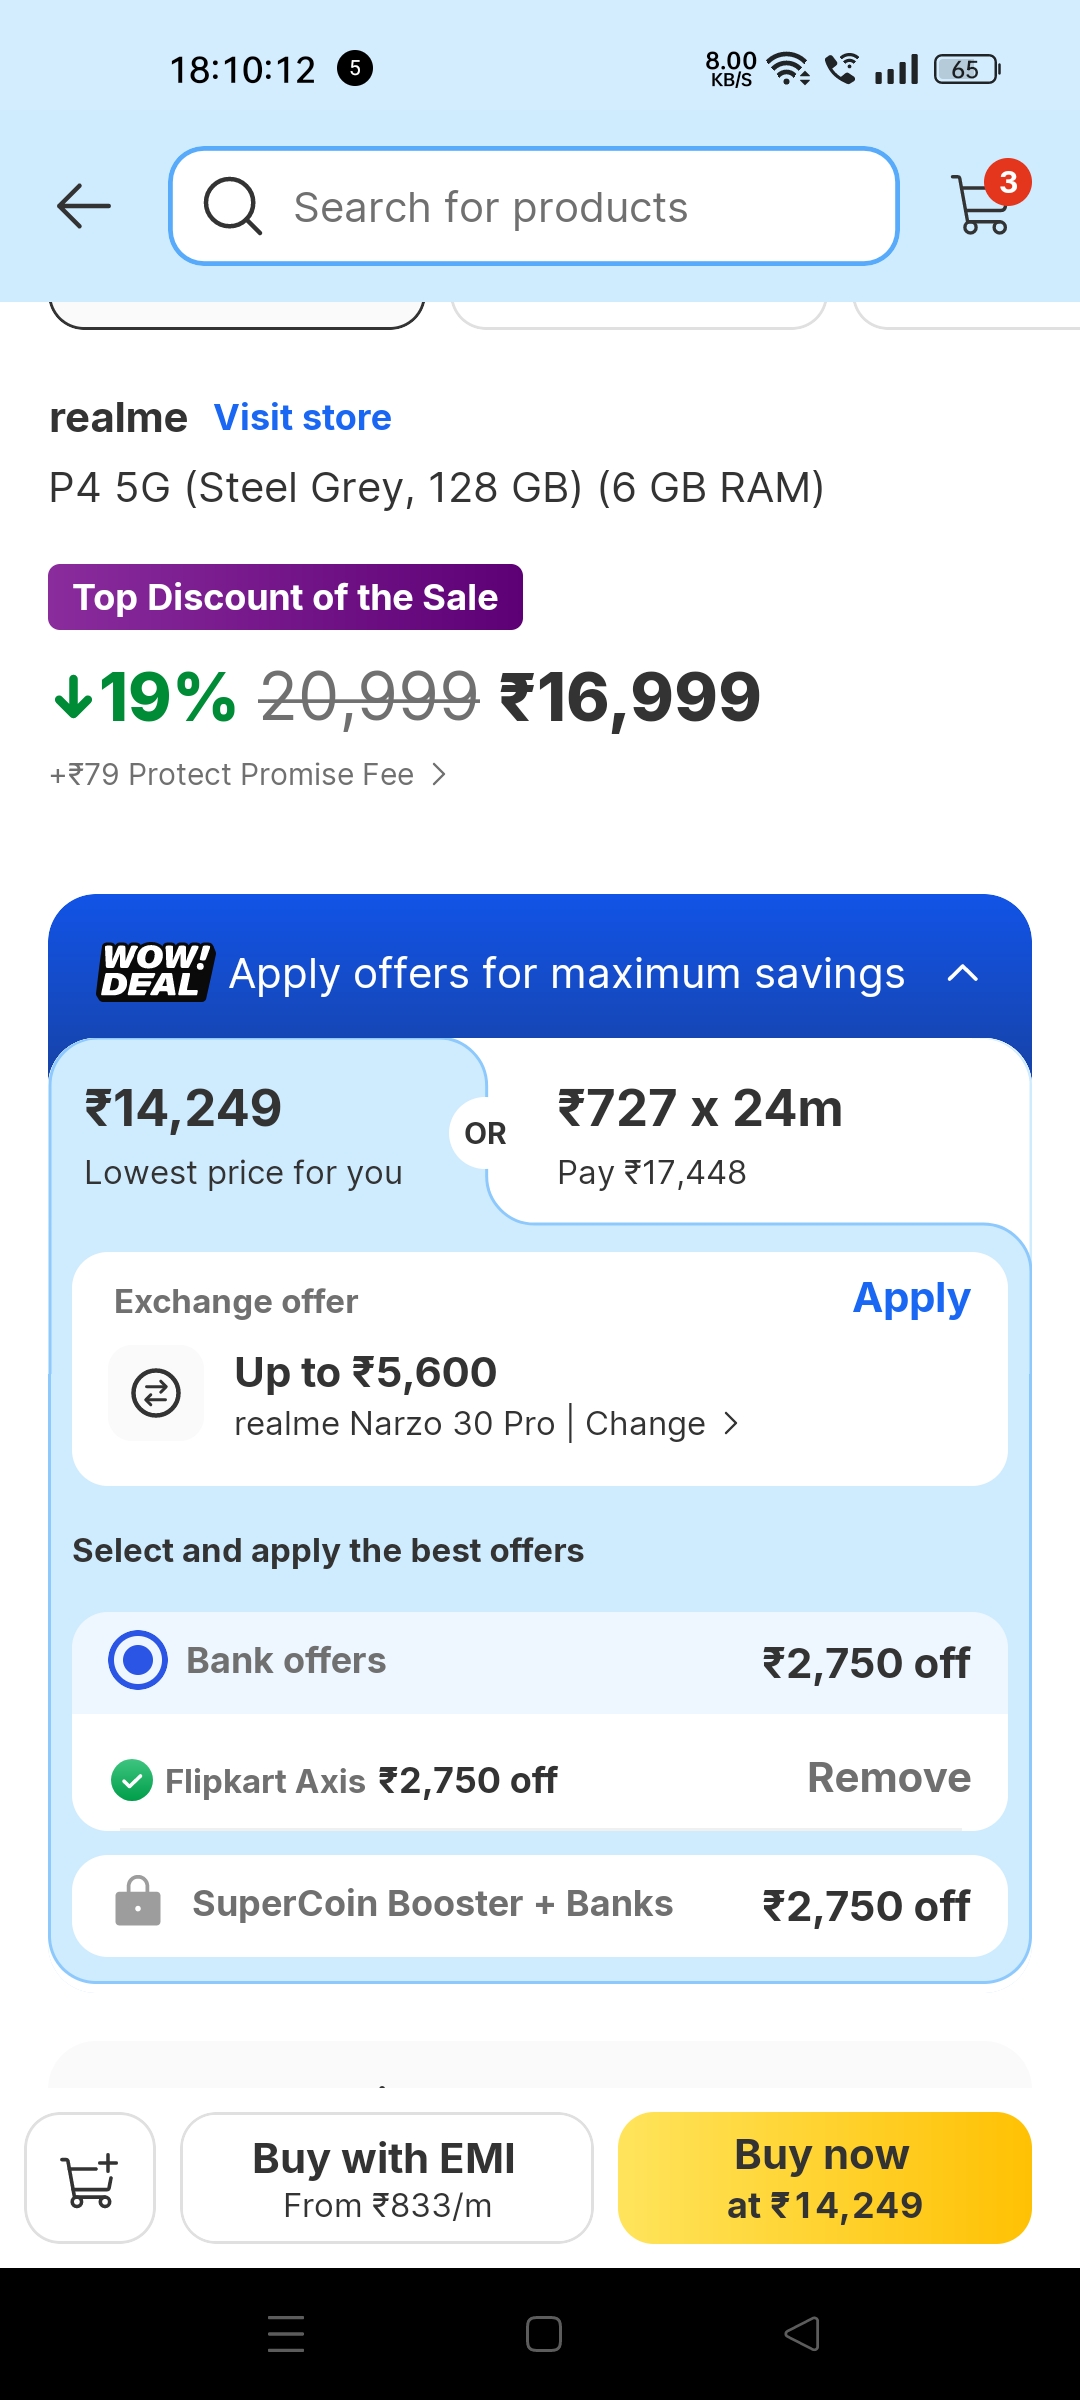This screenshot has width=1080, height=2400.
Task: Tap the exchange offer swap icon
Action: point(156,1393)
